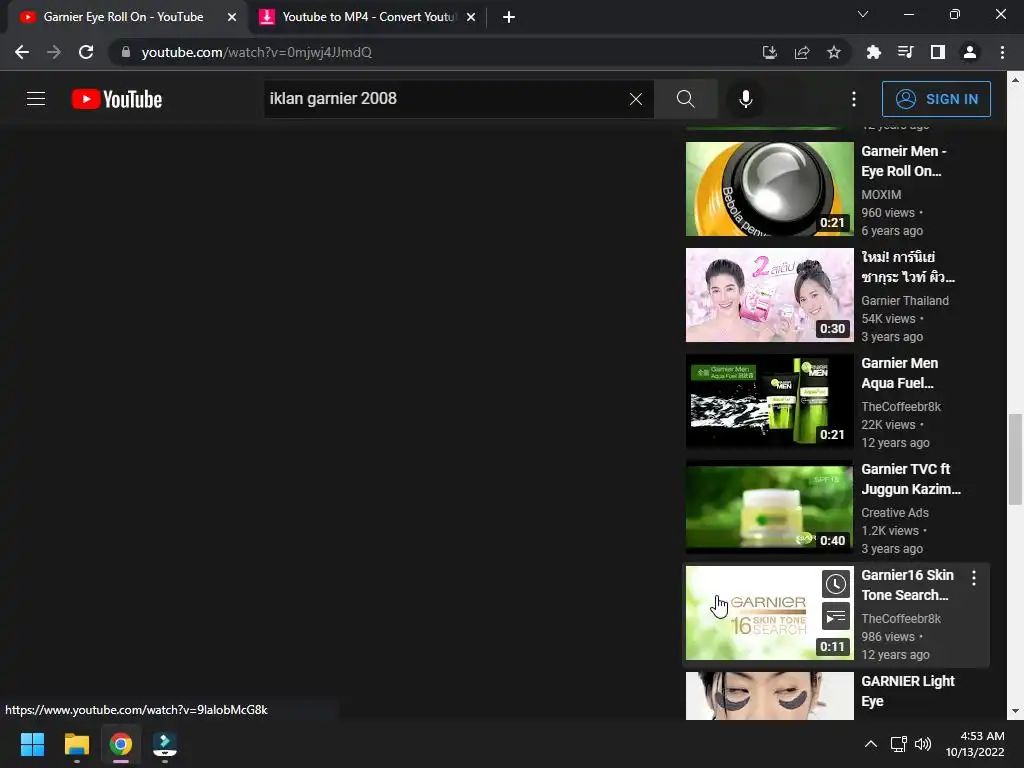The width and height of the screenshot is (1024, 768).
Task: Click the Chrome taskbar icon
Action: 121,744
